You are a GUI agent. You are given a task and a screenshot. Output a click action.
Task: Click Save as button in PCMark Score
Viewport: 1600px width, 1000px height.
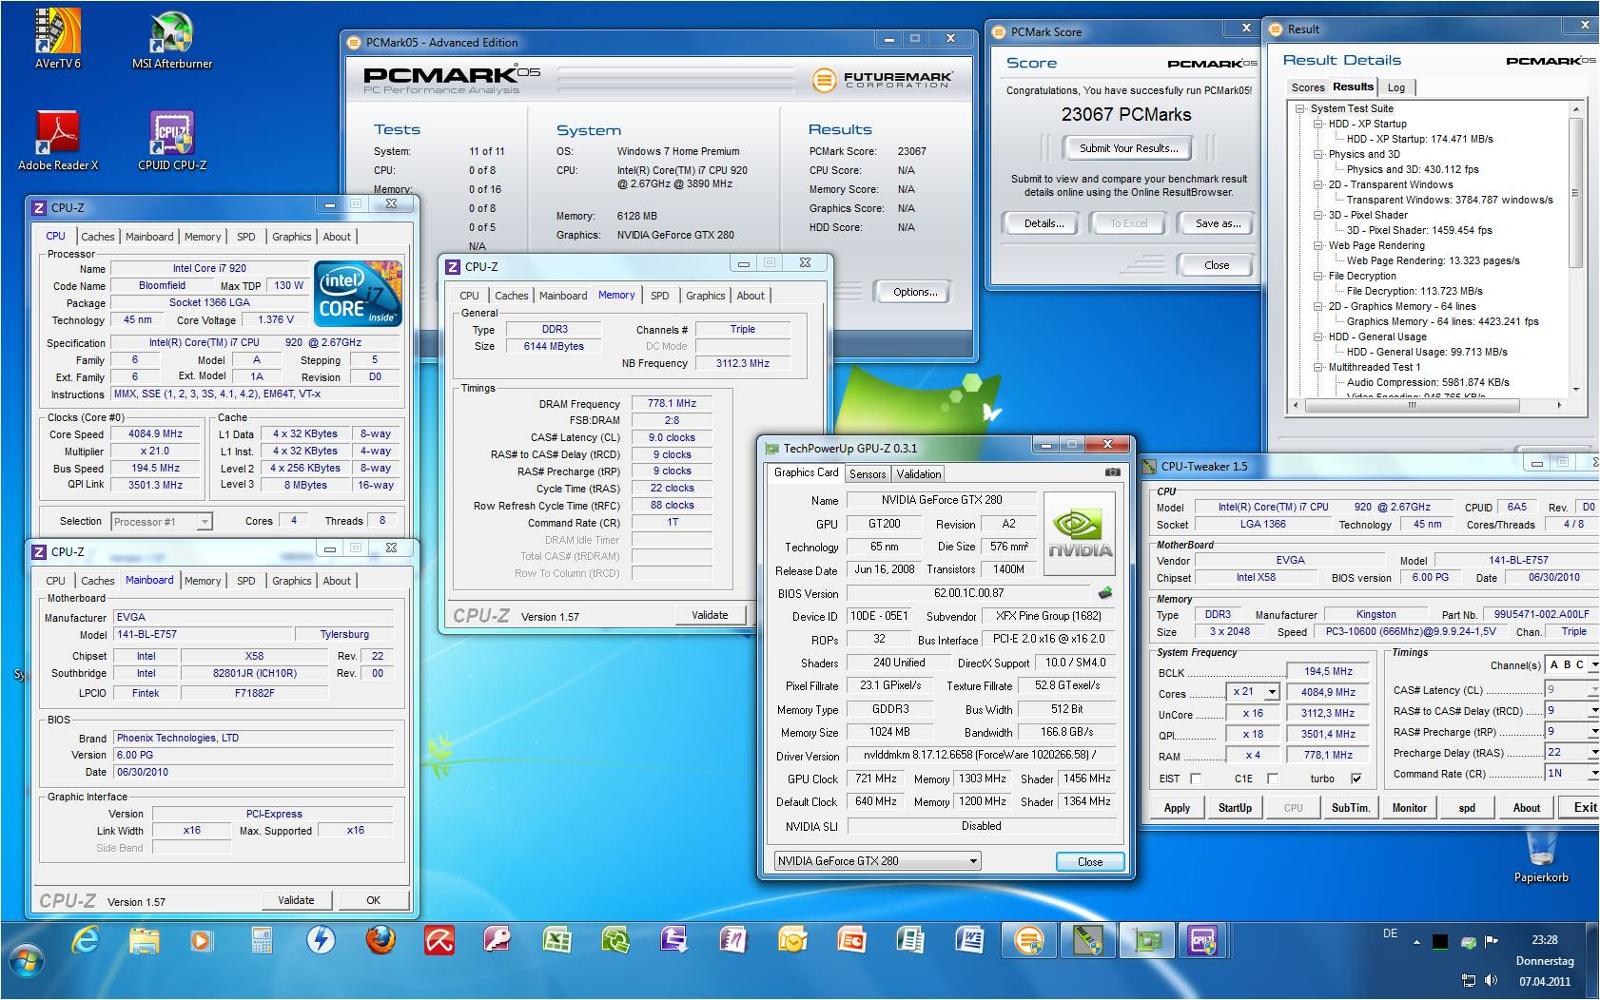1218,223
